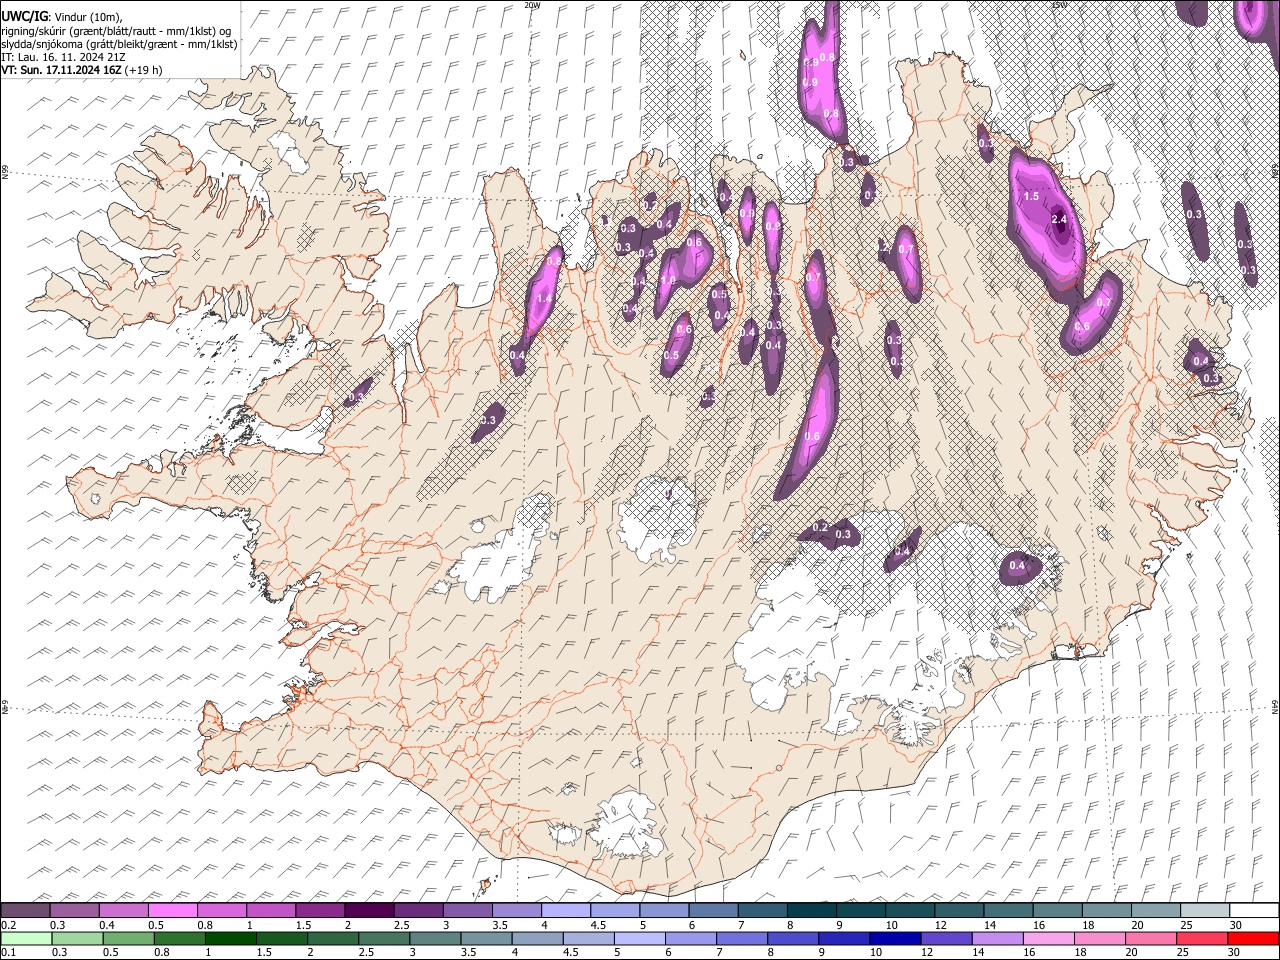Pick the bright red lower-row swatch above 30
The width and height of the screenshot is (1280, 960).
pyautogui.click(x=1252, y=938)
